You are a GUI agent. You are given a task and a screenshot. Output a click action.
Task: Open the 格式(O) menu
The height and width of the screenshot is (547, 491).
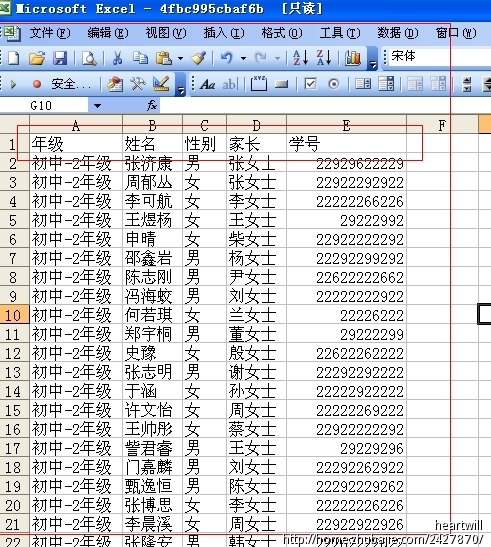point(282,33)
